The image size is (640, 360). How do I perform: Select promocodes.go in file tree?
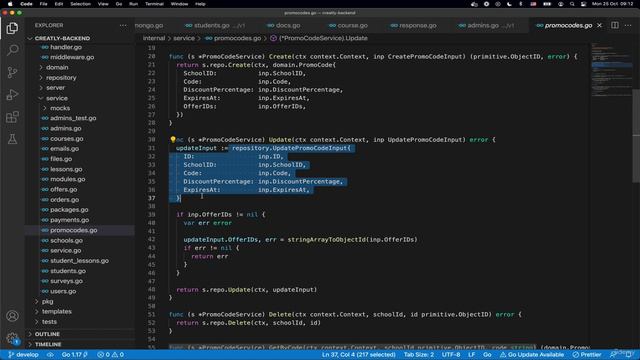click(x=80, y=230)
